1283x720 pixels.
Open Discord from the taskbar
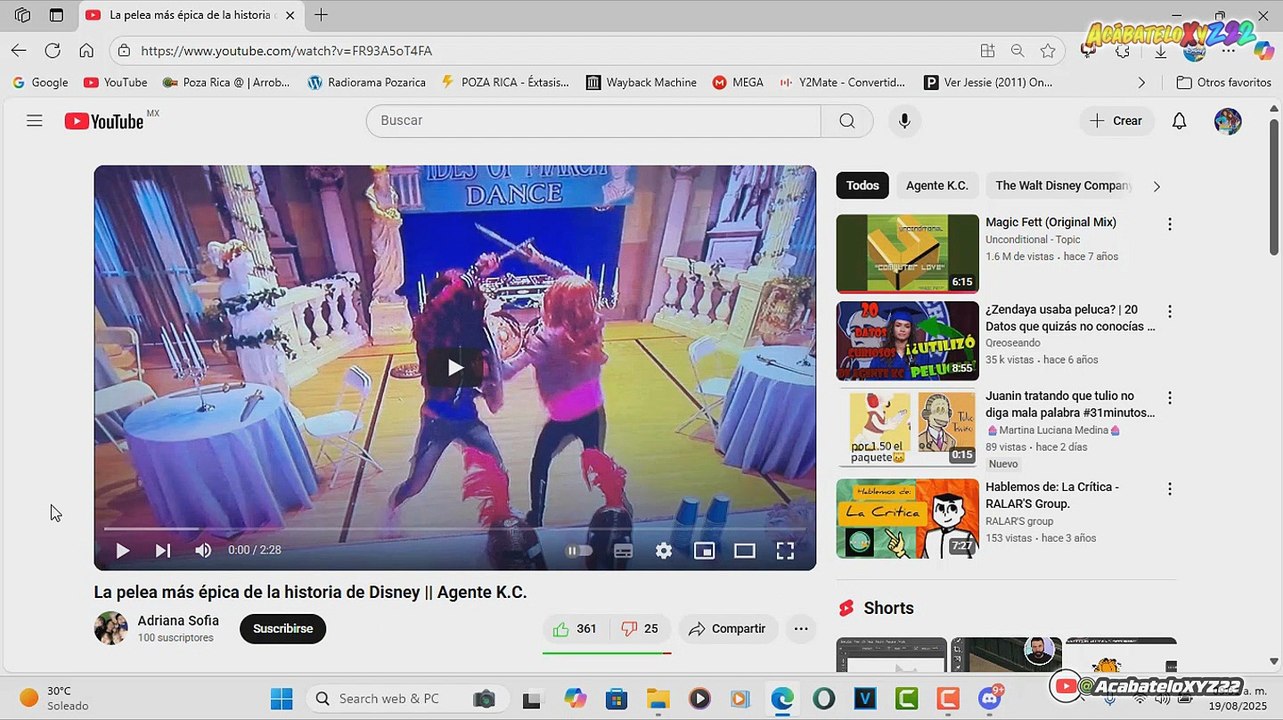pyautogui.click(x=990, y=698)
